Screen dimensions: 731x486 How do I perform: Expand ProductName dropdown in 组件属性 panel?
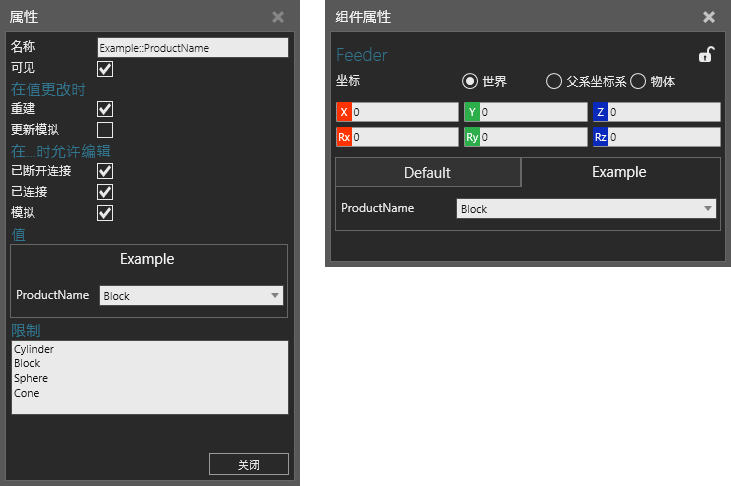pyautogui.click(x=586, y=209)
